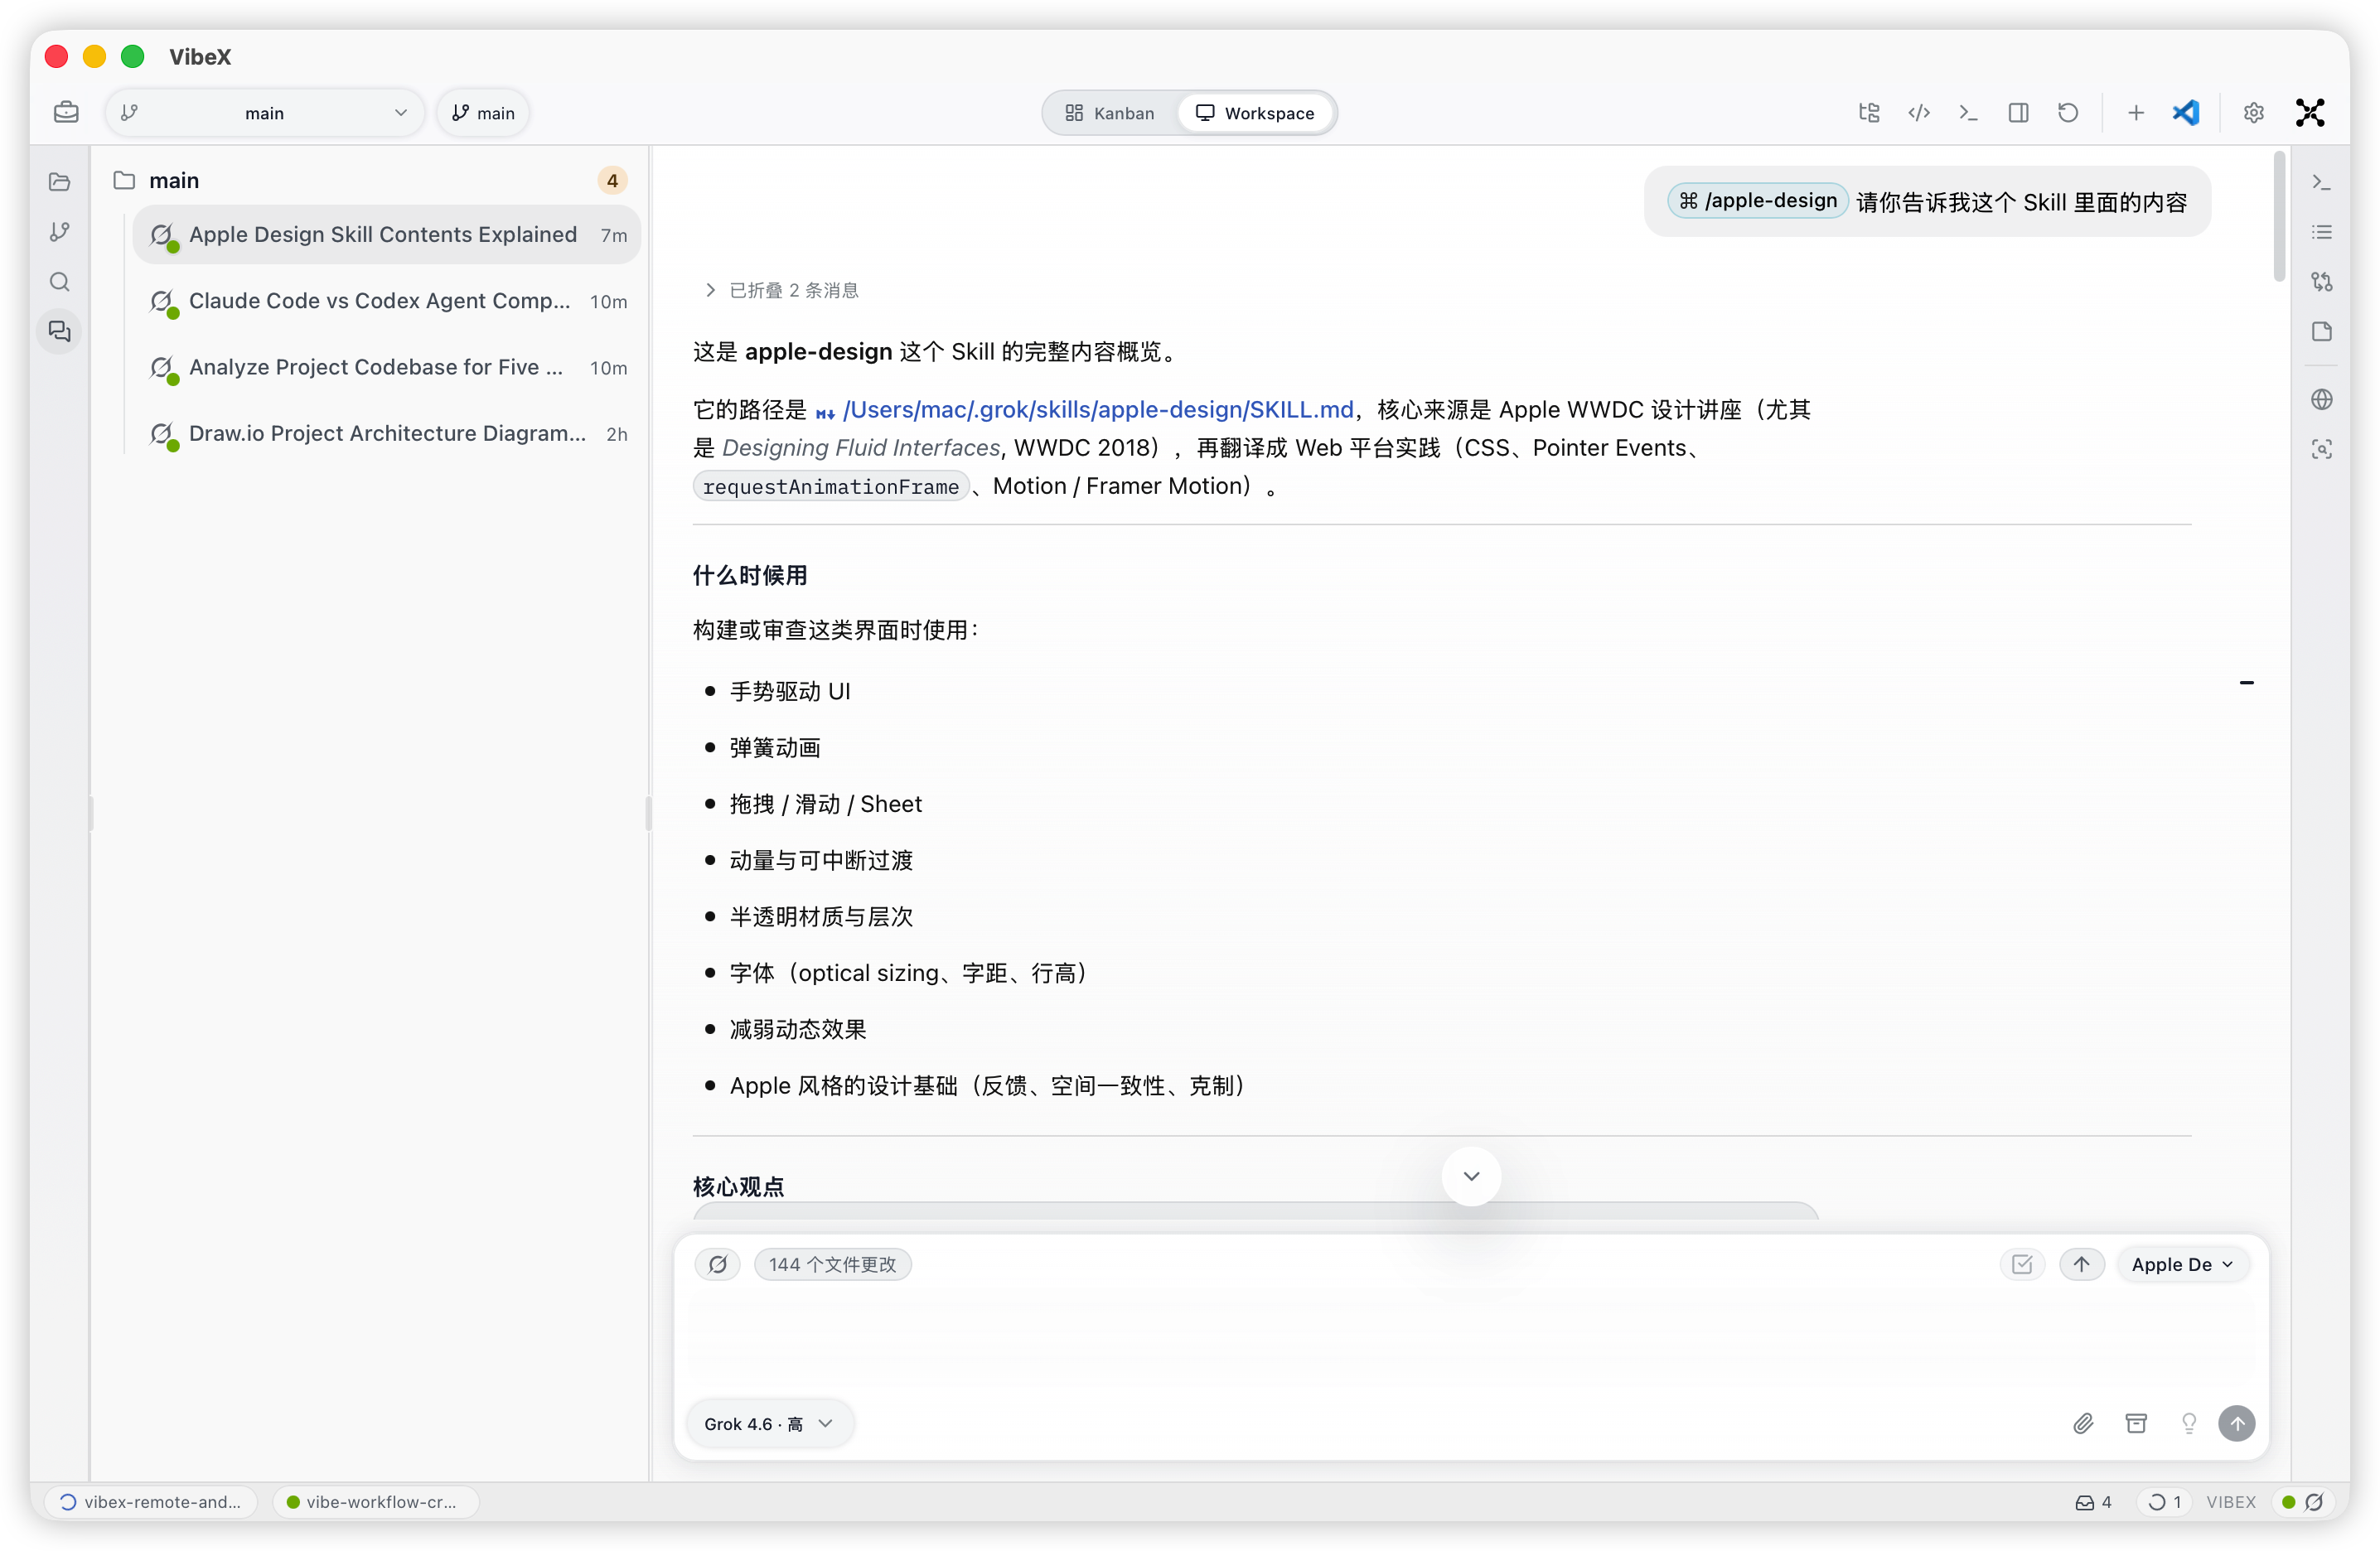Open the folder icon in left sidebar
Image resolution: width=2380 pixels, height=1551 pixels.
pos(60,182)
